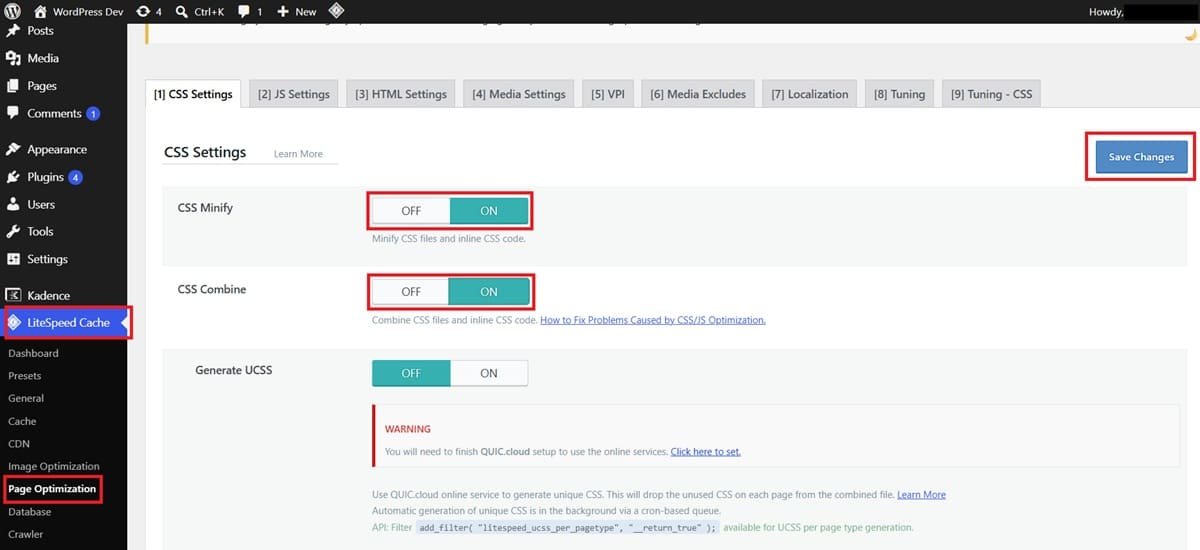Open the Image Optimization submenu item
This screenshot has height=550, width=1200.
[54, 466]
